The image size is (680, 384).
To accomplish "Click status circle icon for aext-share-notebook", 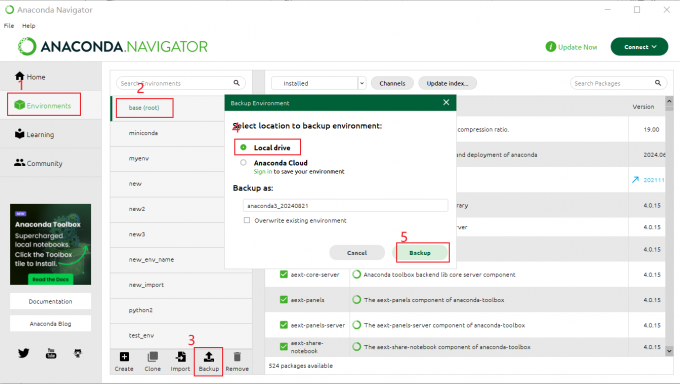I will [356, 347].
